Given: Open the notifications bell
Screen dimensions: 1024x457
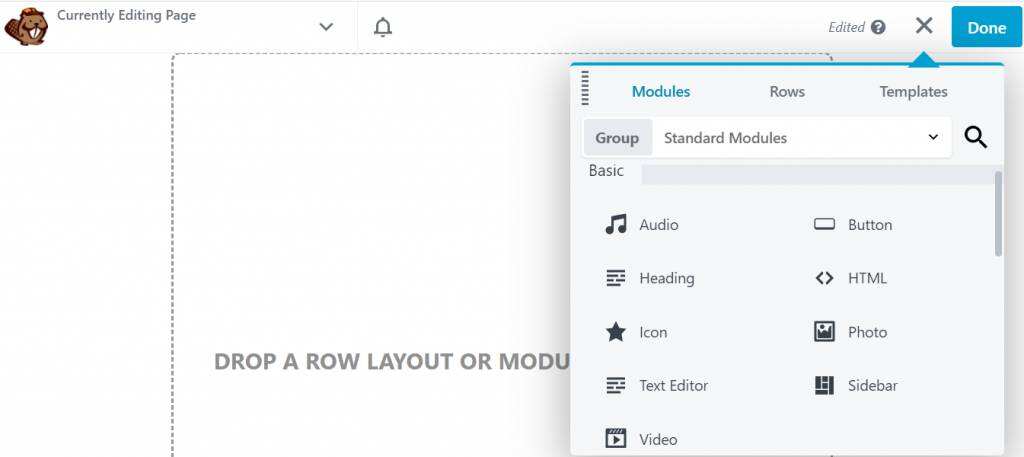Looking at the screenshot, I should coord(383,27).
